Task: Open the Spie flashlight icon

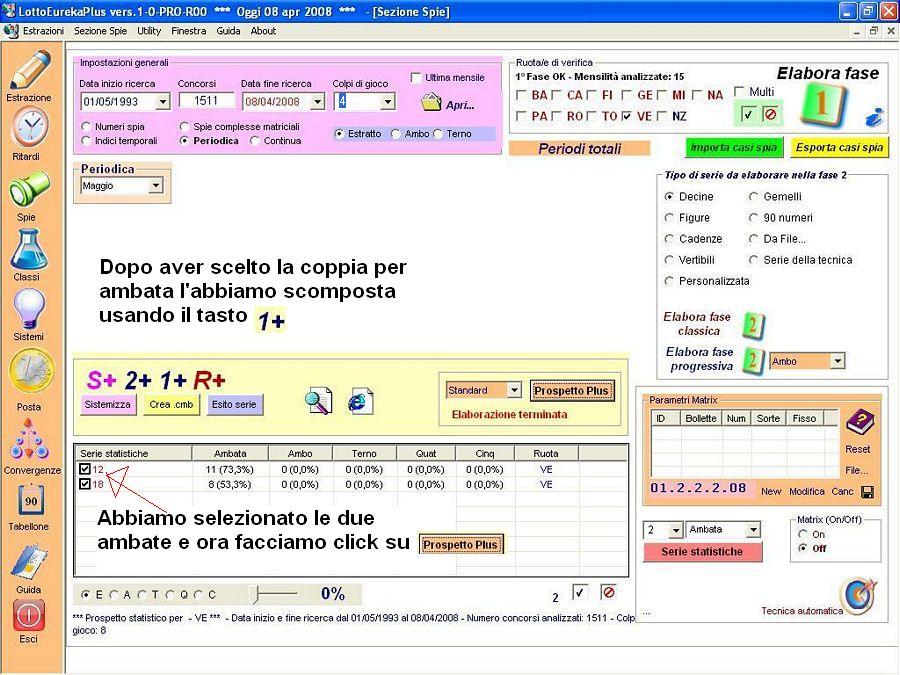Action: tap(29, 189)
